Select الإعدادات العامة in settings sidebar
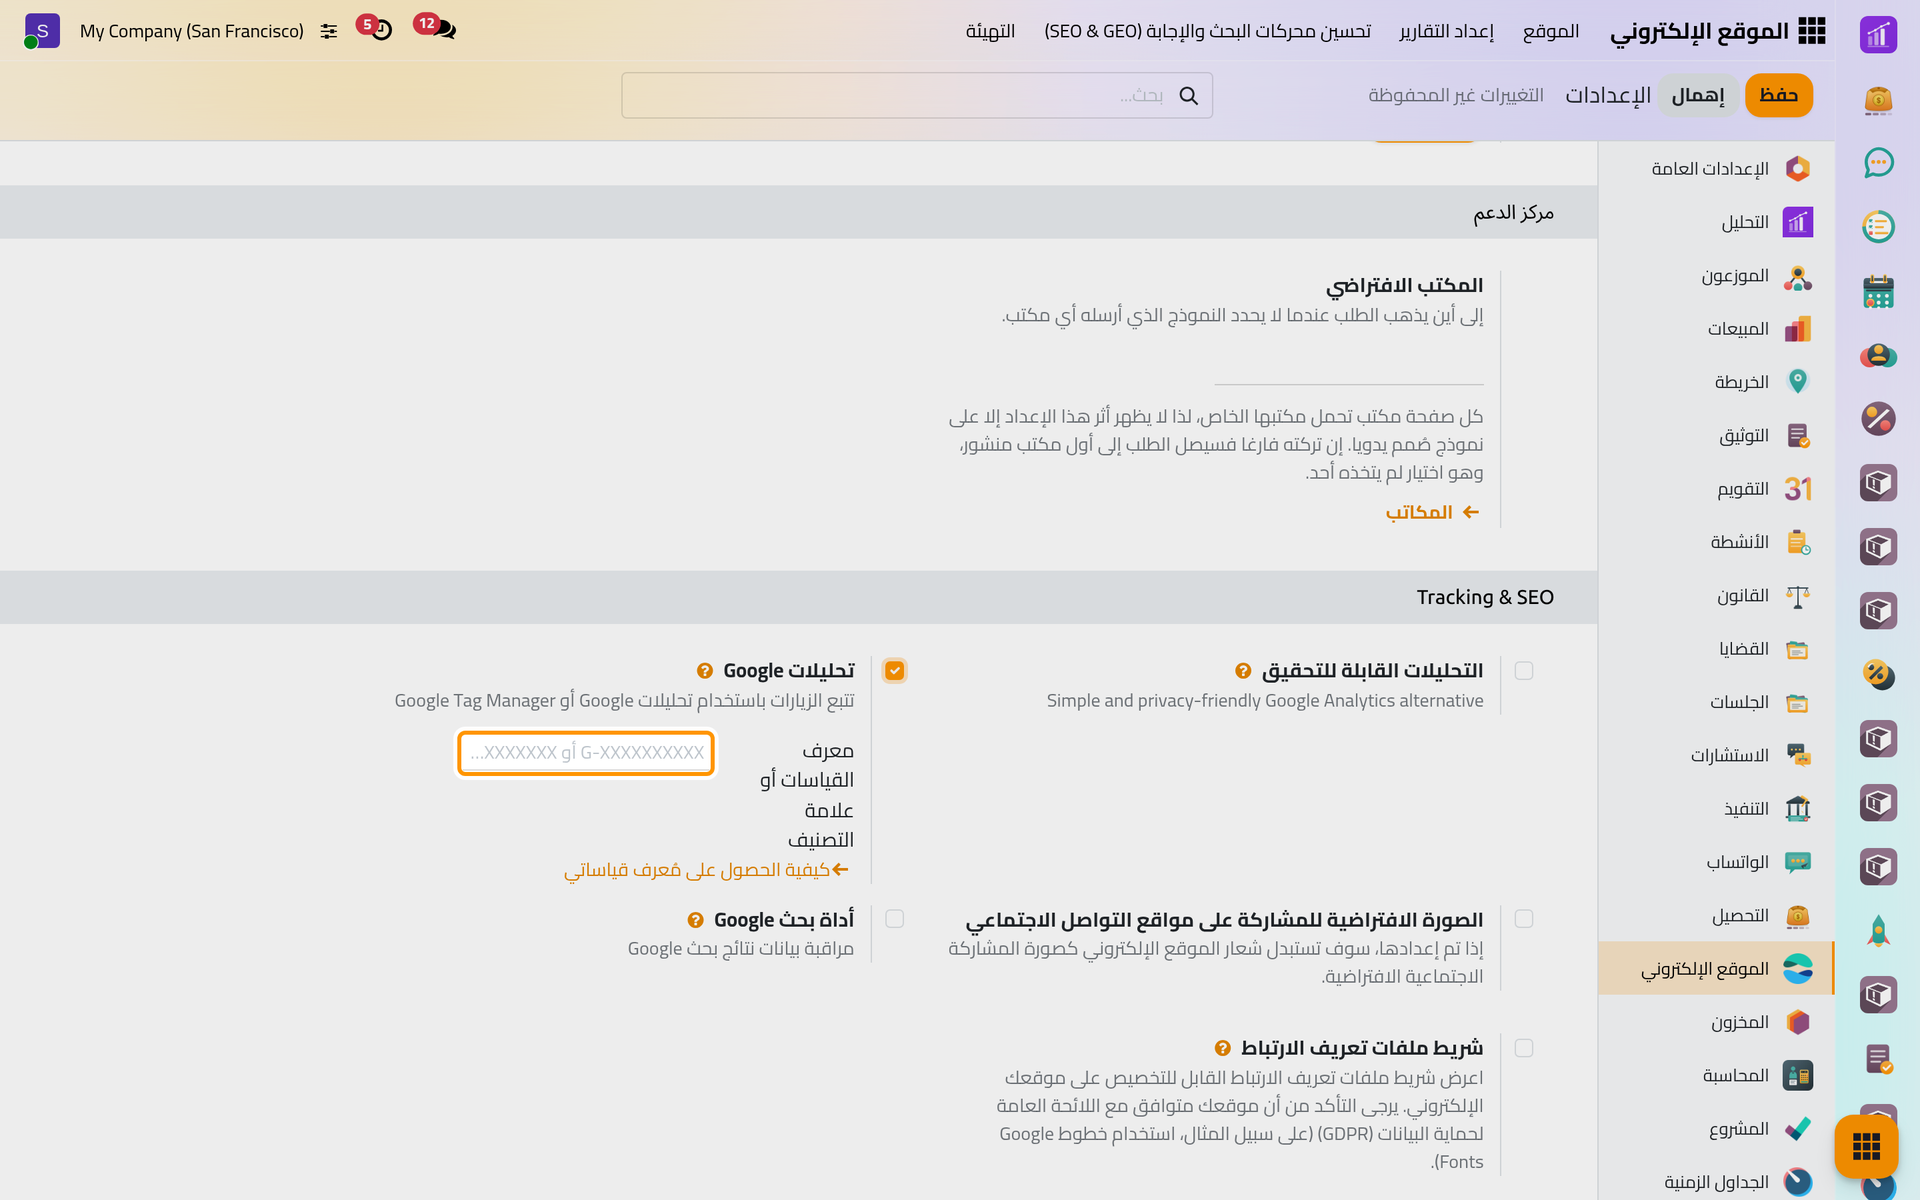 pyautogui.click(x=1716, y=168)
